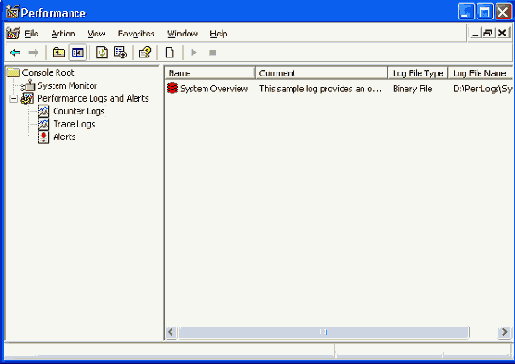The height and width of the screenshot is (364, 515).
Task: Close the inner console child window
Action: (502, 33)
